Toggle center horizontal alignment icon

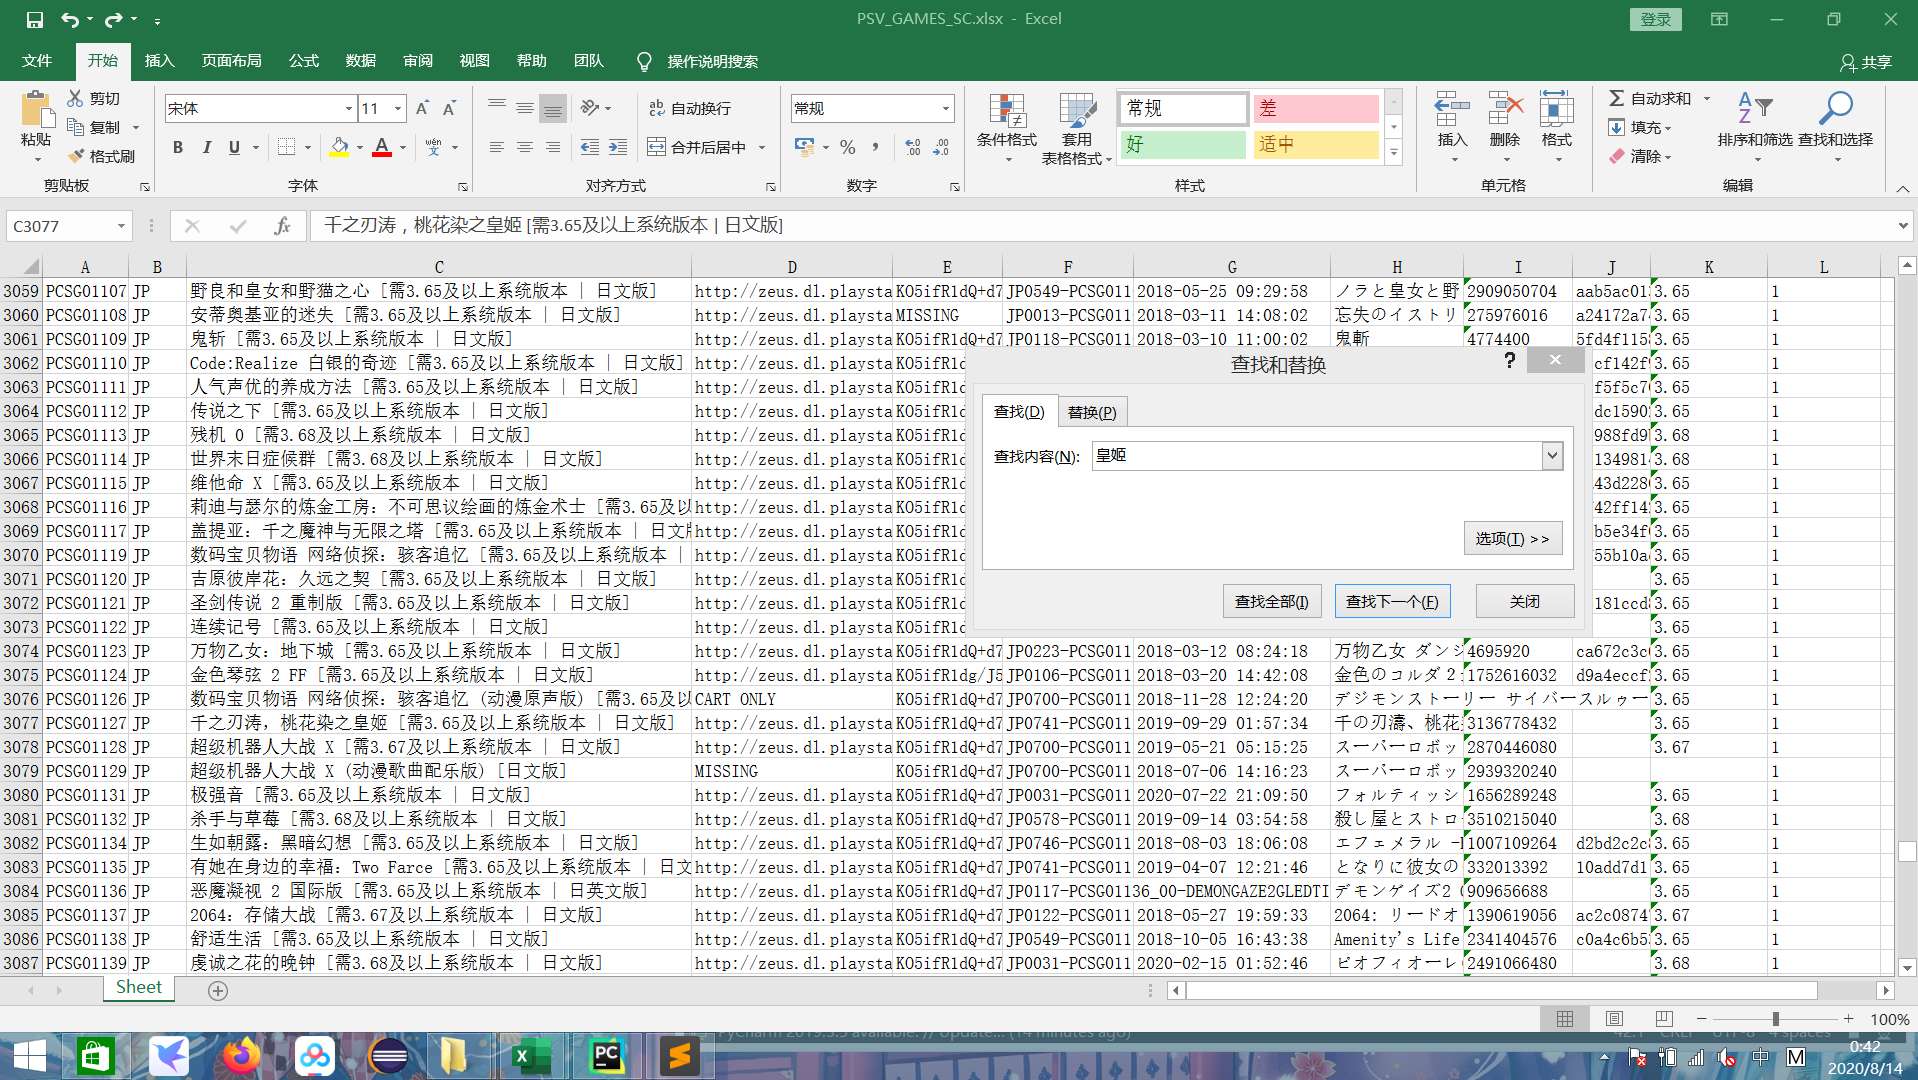525,147
